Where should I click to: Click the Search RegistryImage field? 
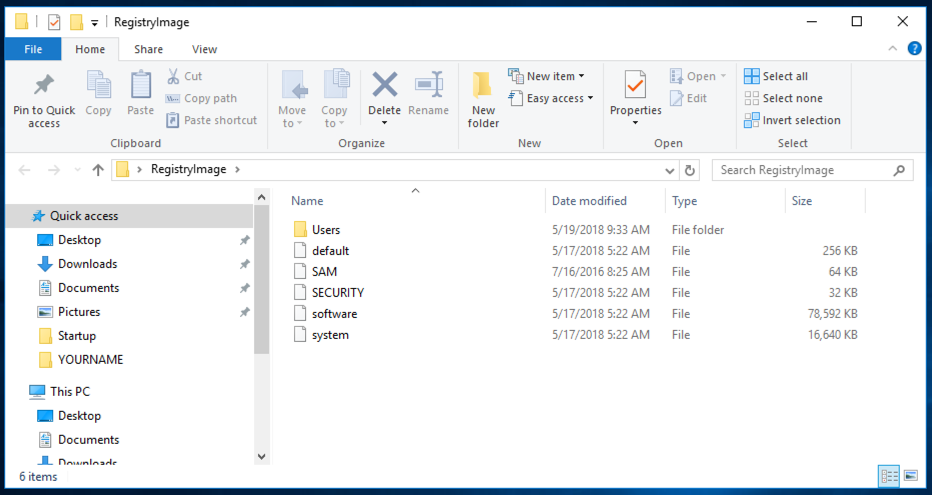(x=813, y=170)
